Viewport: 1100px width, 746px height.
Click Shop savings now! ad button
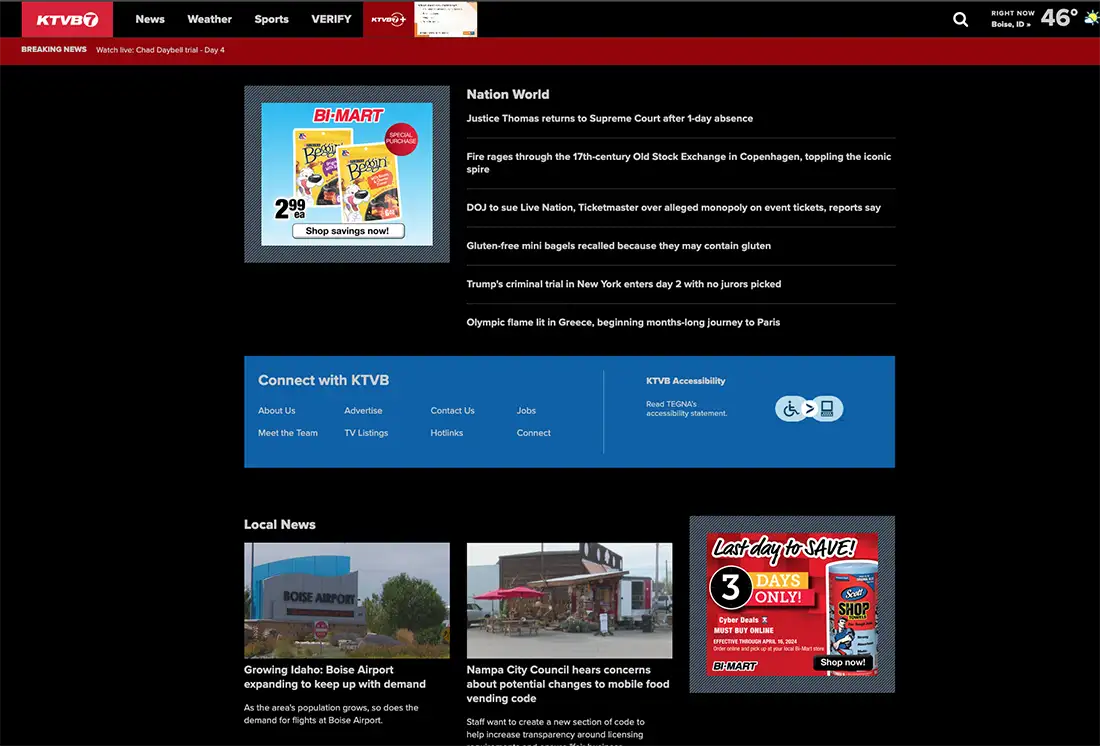coord(348,231)
